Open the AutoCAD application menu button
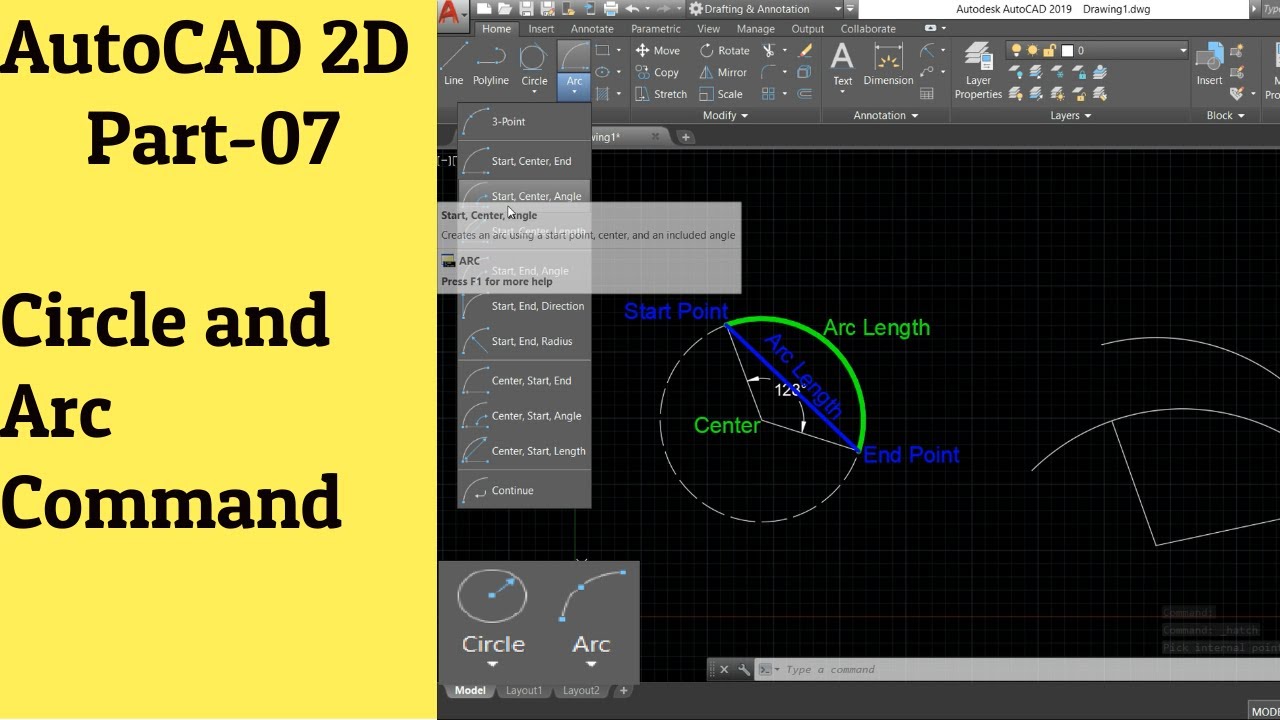 tap(453, 14)
